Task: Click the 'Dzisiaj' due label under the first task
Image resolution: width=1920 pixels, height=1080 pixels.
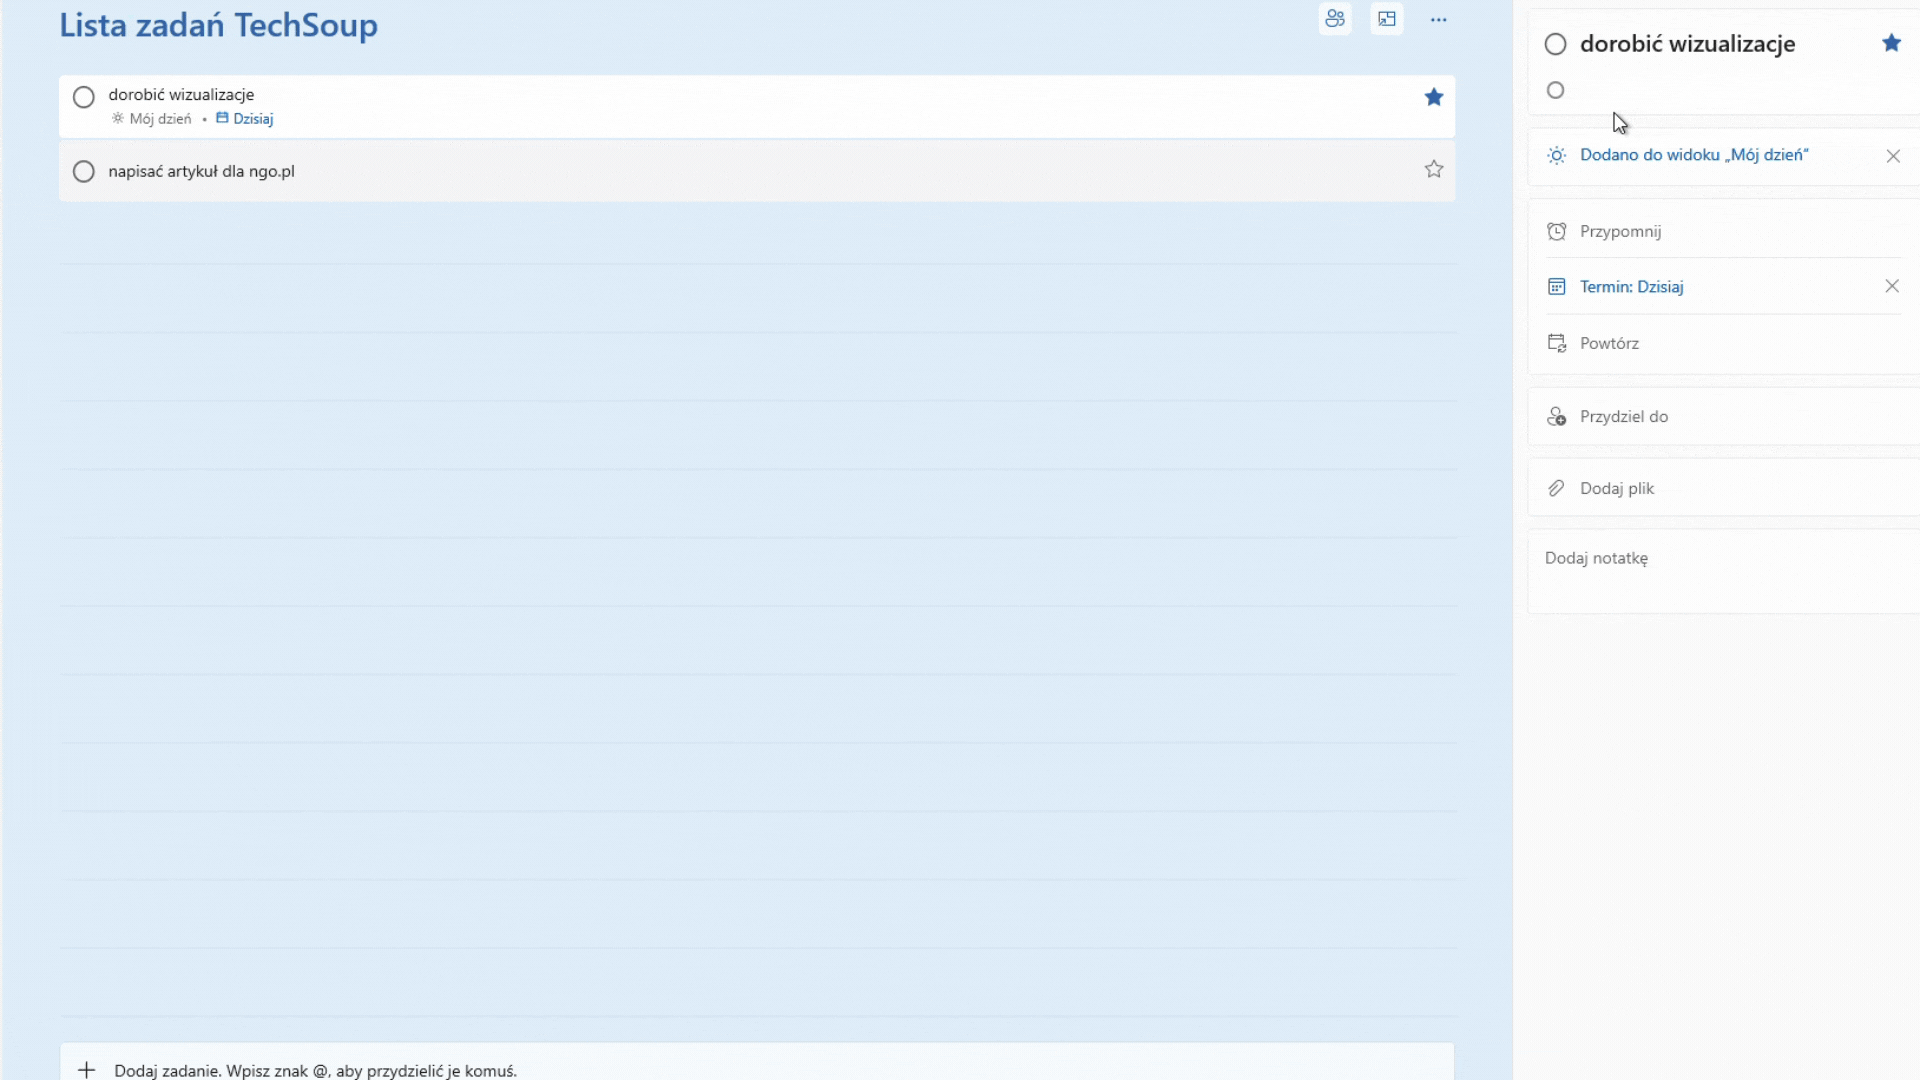Action: coord(252,119)
